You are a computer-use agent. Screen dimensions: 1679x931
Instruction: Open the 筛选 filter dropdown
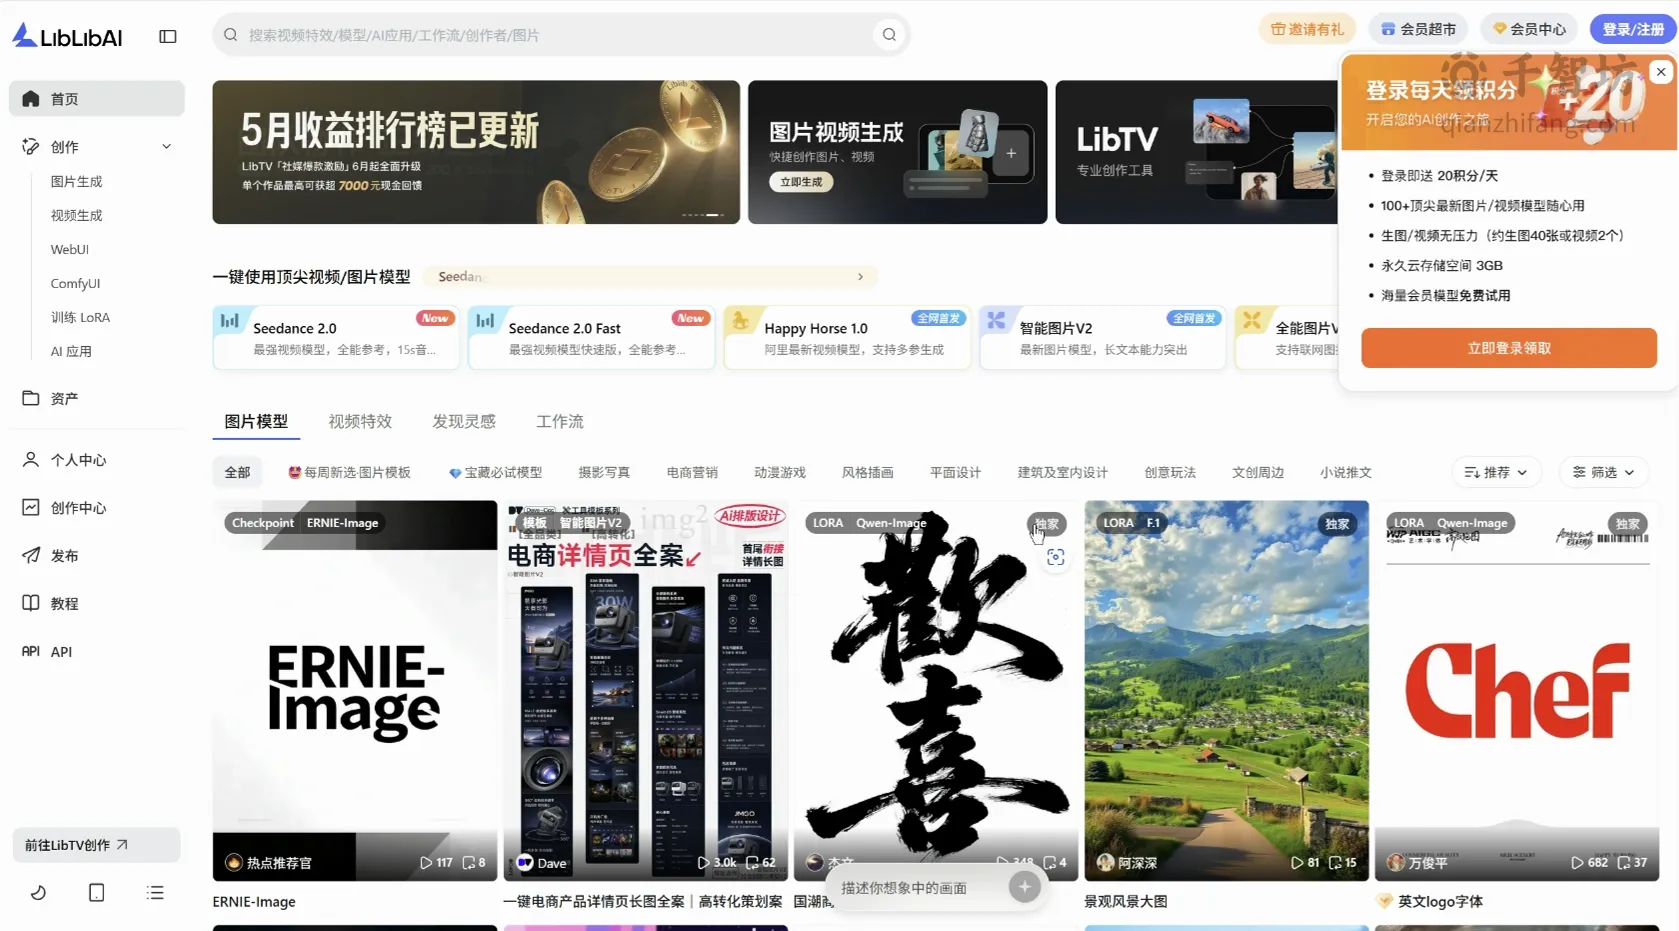[x=1604, y=473]
